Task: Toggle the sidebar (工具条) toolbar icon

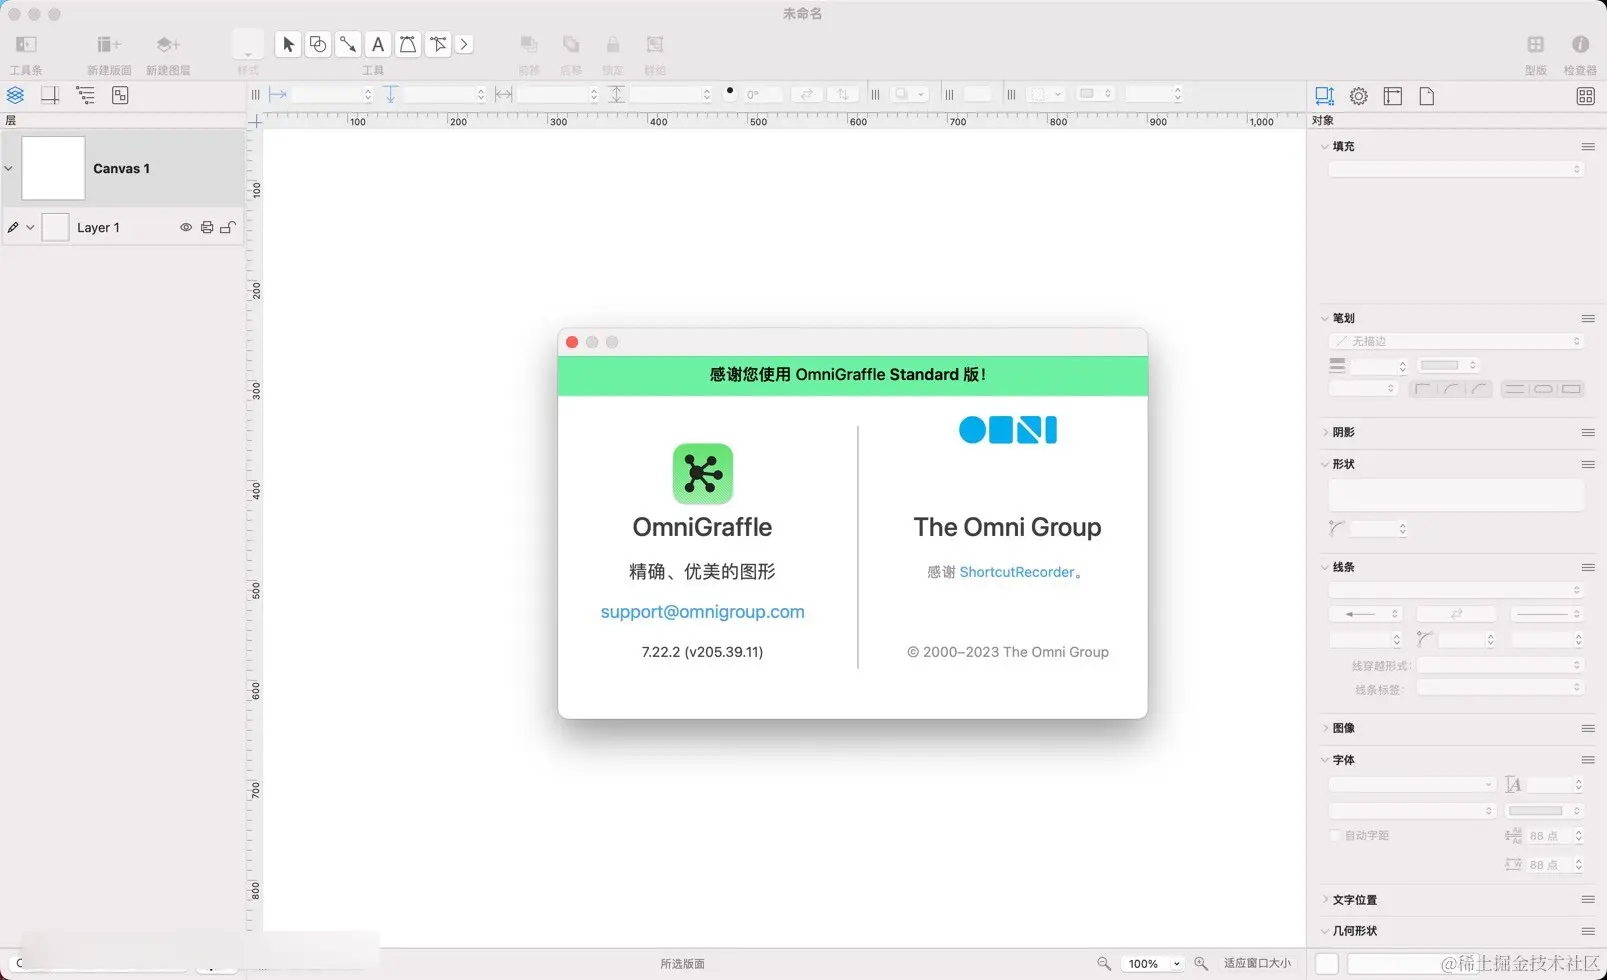Action: click(x=26, y=44)
